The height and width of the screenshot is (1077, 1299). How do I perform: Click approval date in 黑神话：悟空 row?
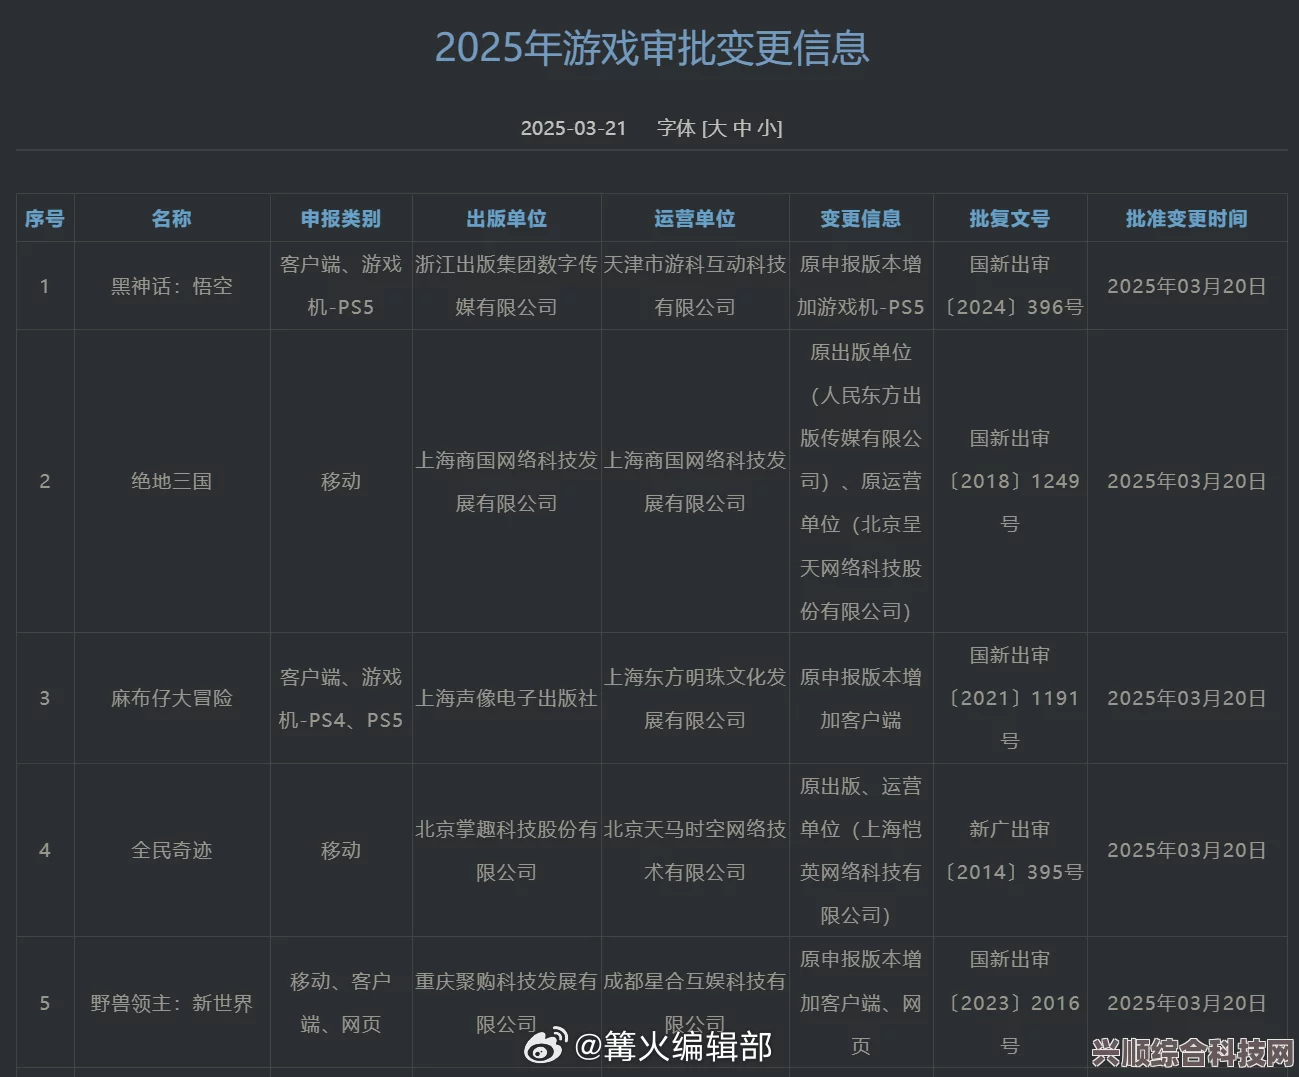[1187, 286]
